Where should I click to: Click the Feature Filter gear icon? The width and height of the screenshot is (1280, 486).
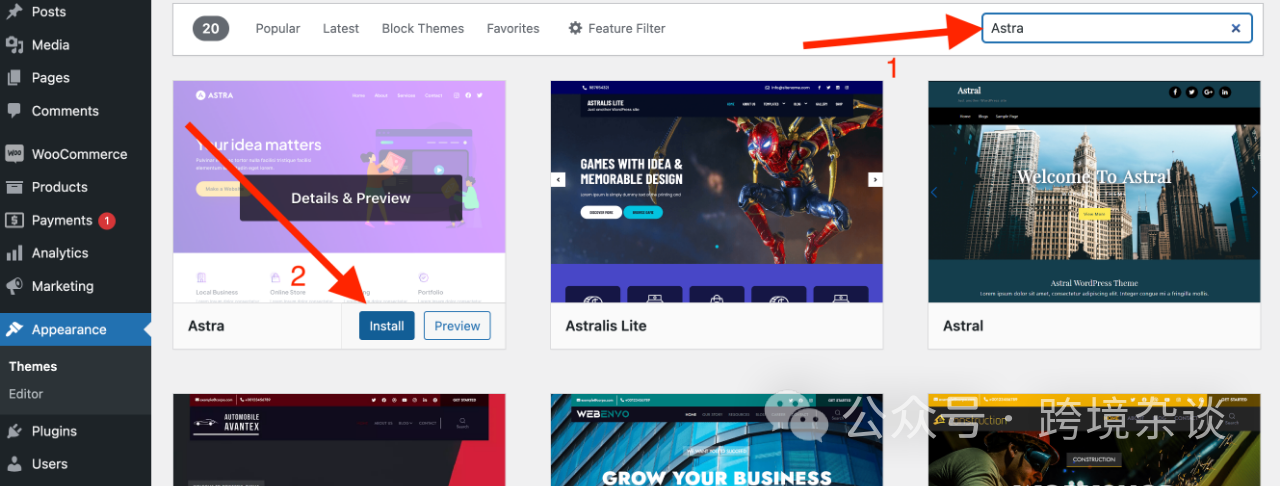575,28
